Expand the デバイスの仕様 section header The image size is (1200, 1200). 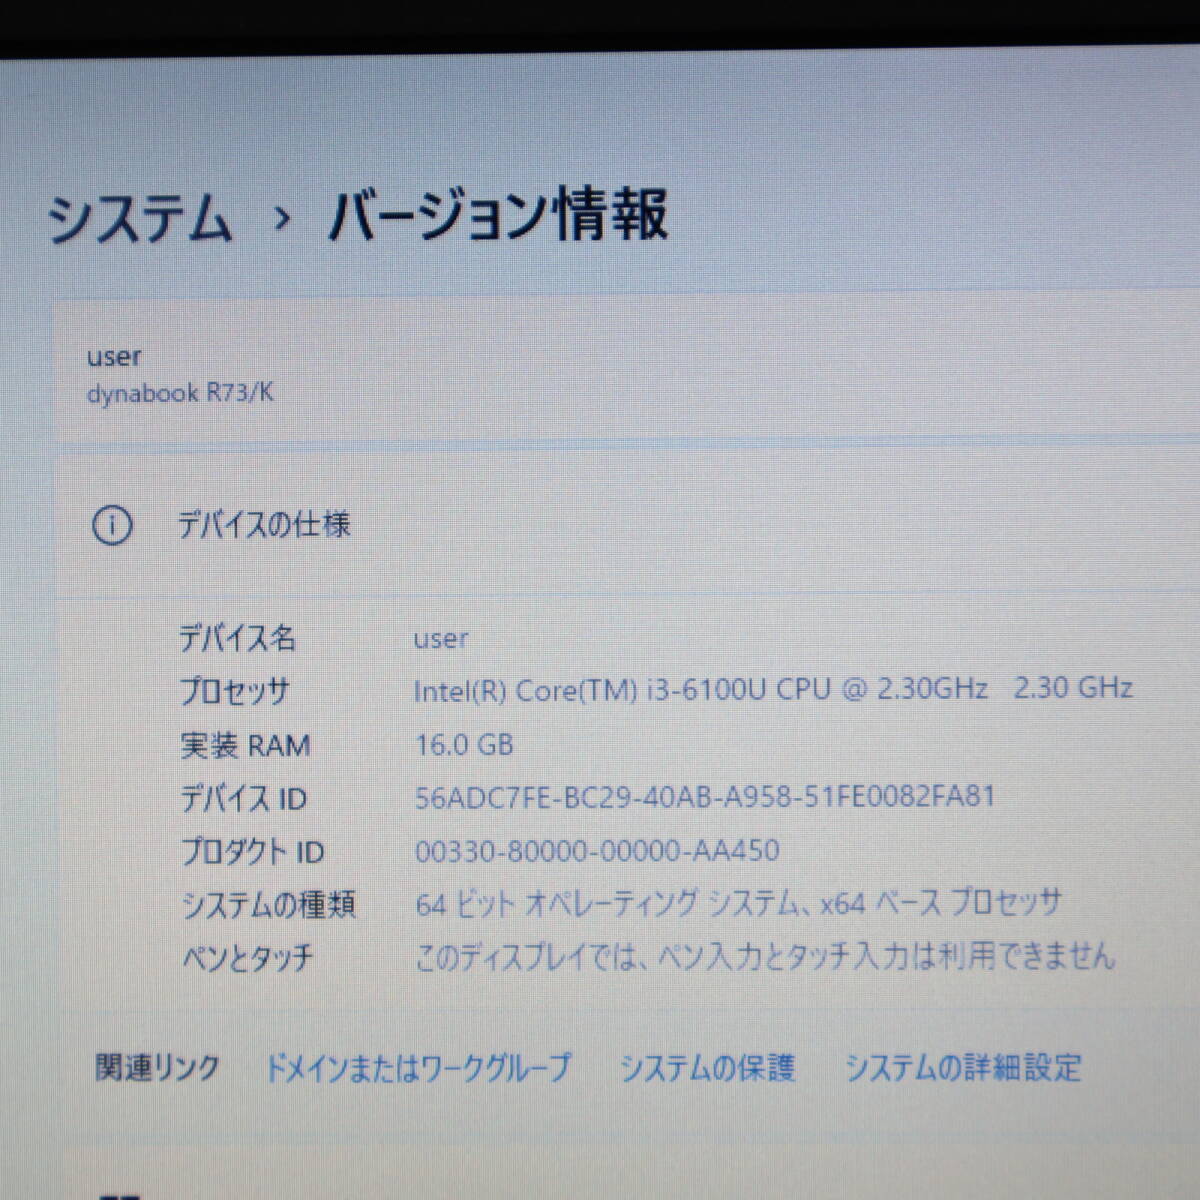click(627, 525)
